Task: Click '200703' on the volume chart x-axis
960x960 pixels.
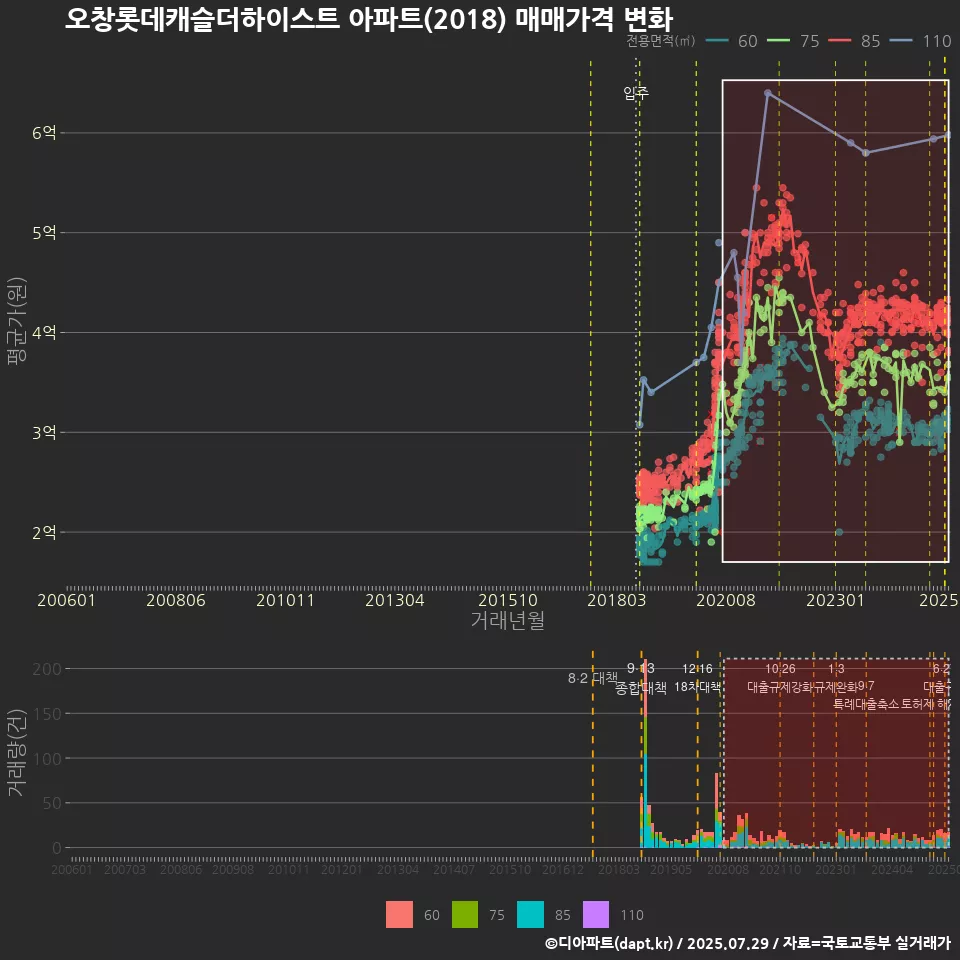Action: (125, 869)
